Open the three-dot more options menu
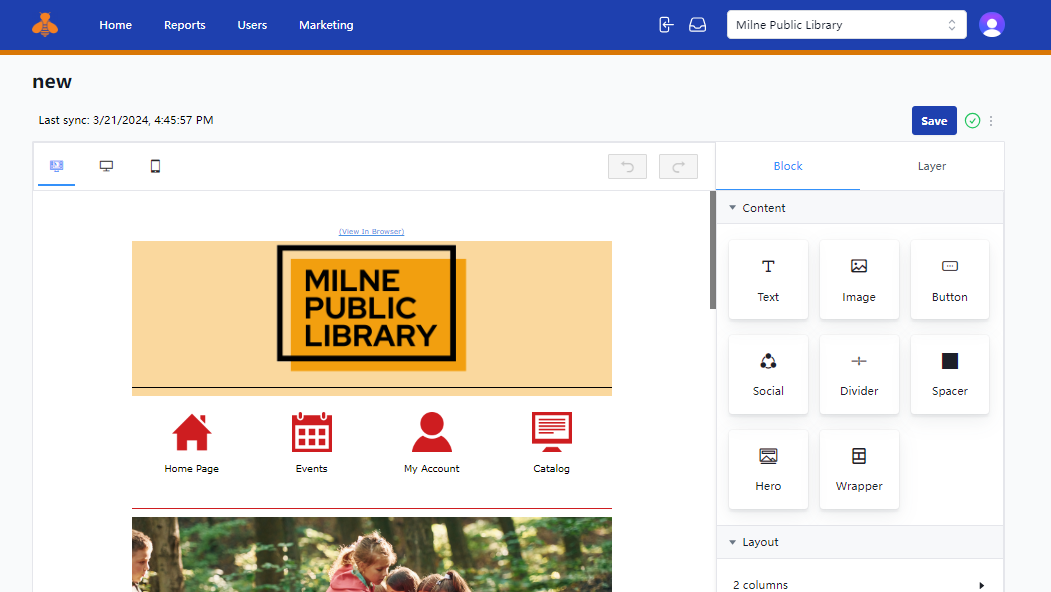 pyautogui.click(x=991, y=121)
